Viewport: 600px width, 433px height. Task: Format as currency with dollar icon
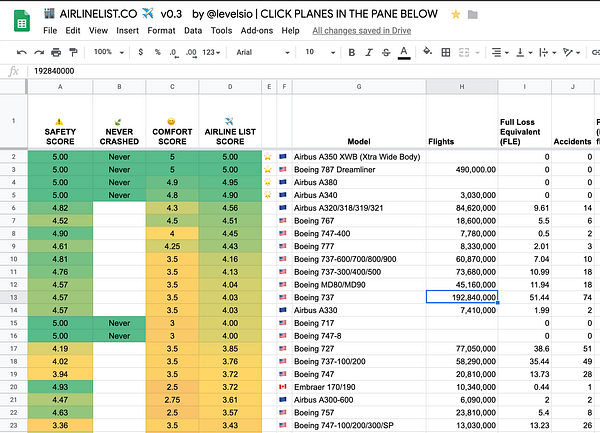142,51
